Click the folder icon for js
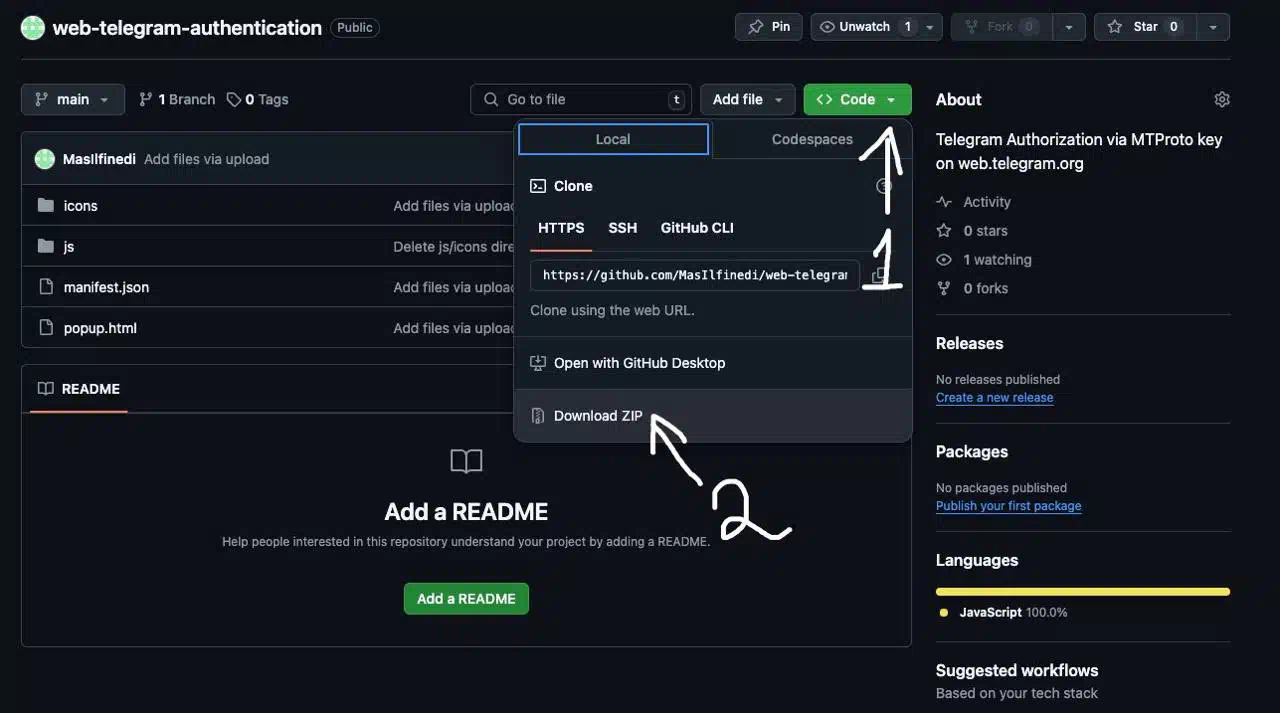Screen dimensions: 1280x713 [x=45, y=246]
